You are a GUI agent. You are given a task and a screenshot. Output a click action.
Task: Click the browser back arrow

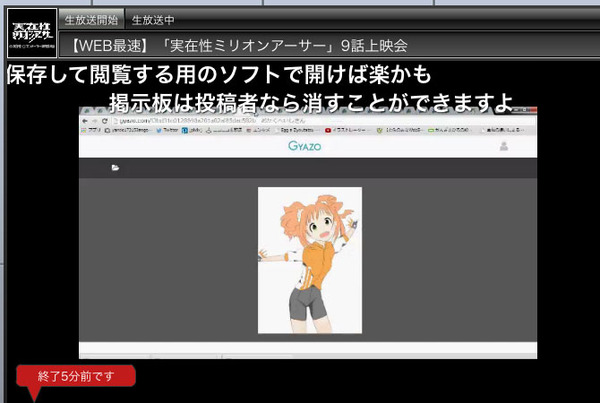click(x=85, y=121)
